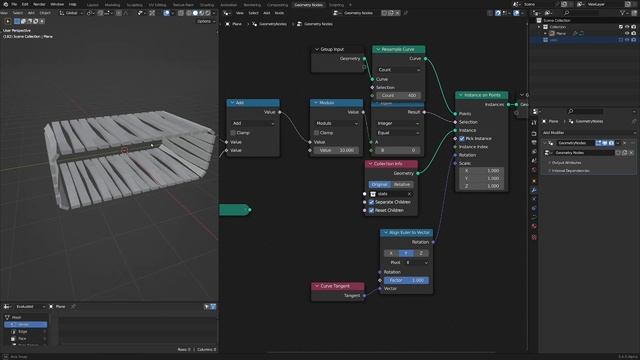This screenshot has height=360, width=640.
Task: Click the Geometry Nodes node tree name field
Action: [x=358, y=13]
